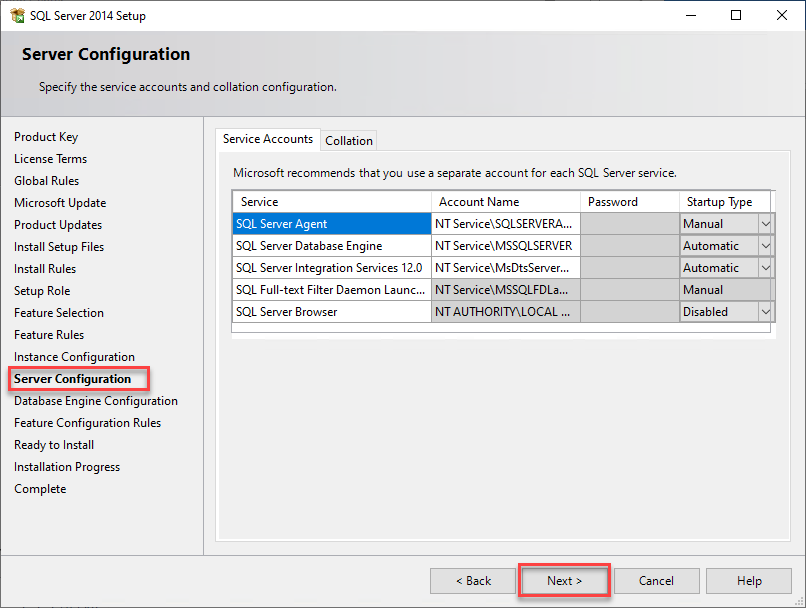The width and height of the screenshot is (806, 608).
Task: Click Server Configuration in the step list
Action: point(72,379)
